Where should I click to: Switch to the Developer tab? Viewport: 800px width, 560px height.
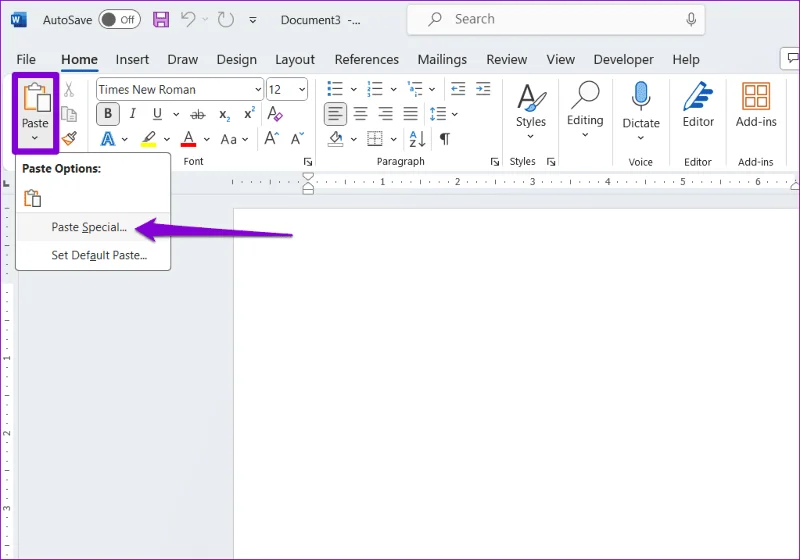(623, 60)
